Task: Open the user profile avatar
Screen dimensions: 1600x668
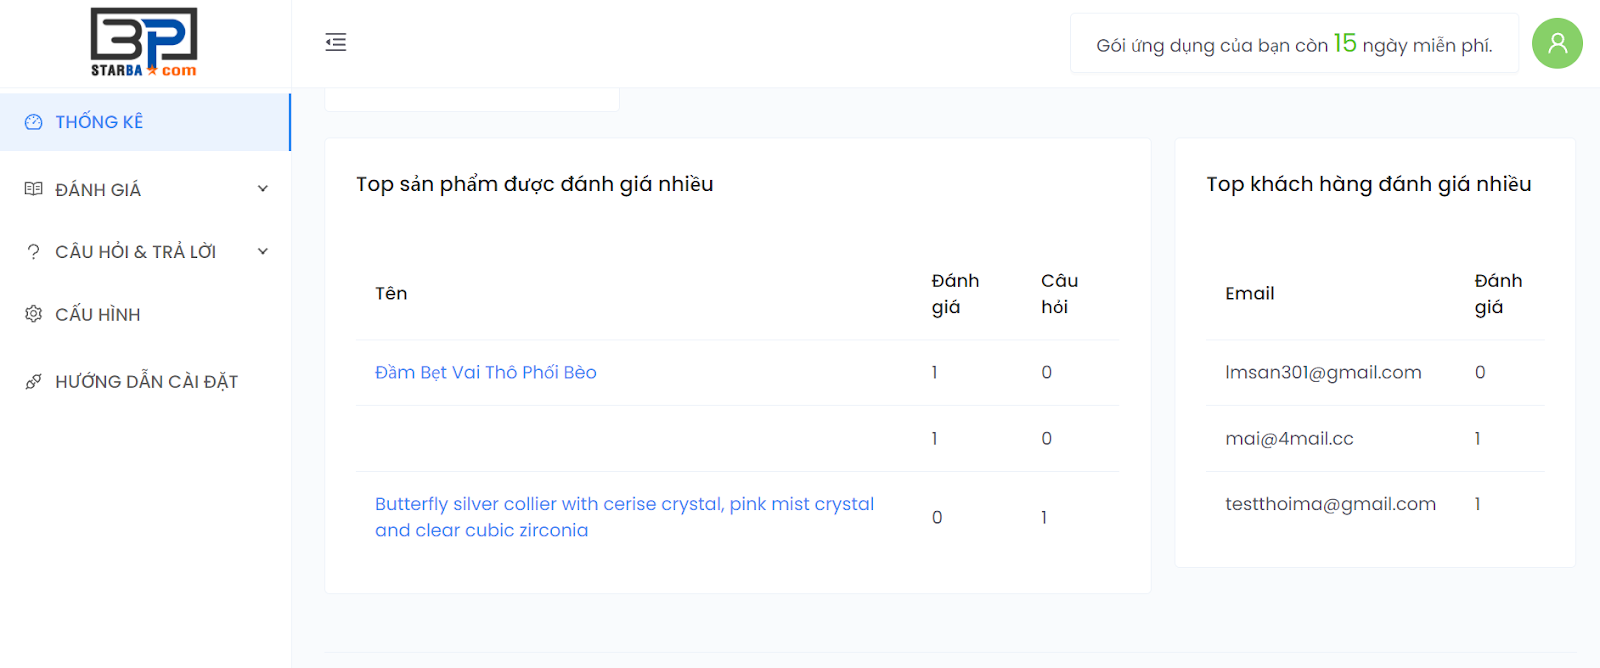Action: 1557,43
